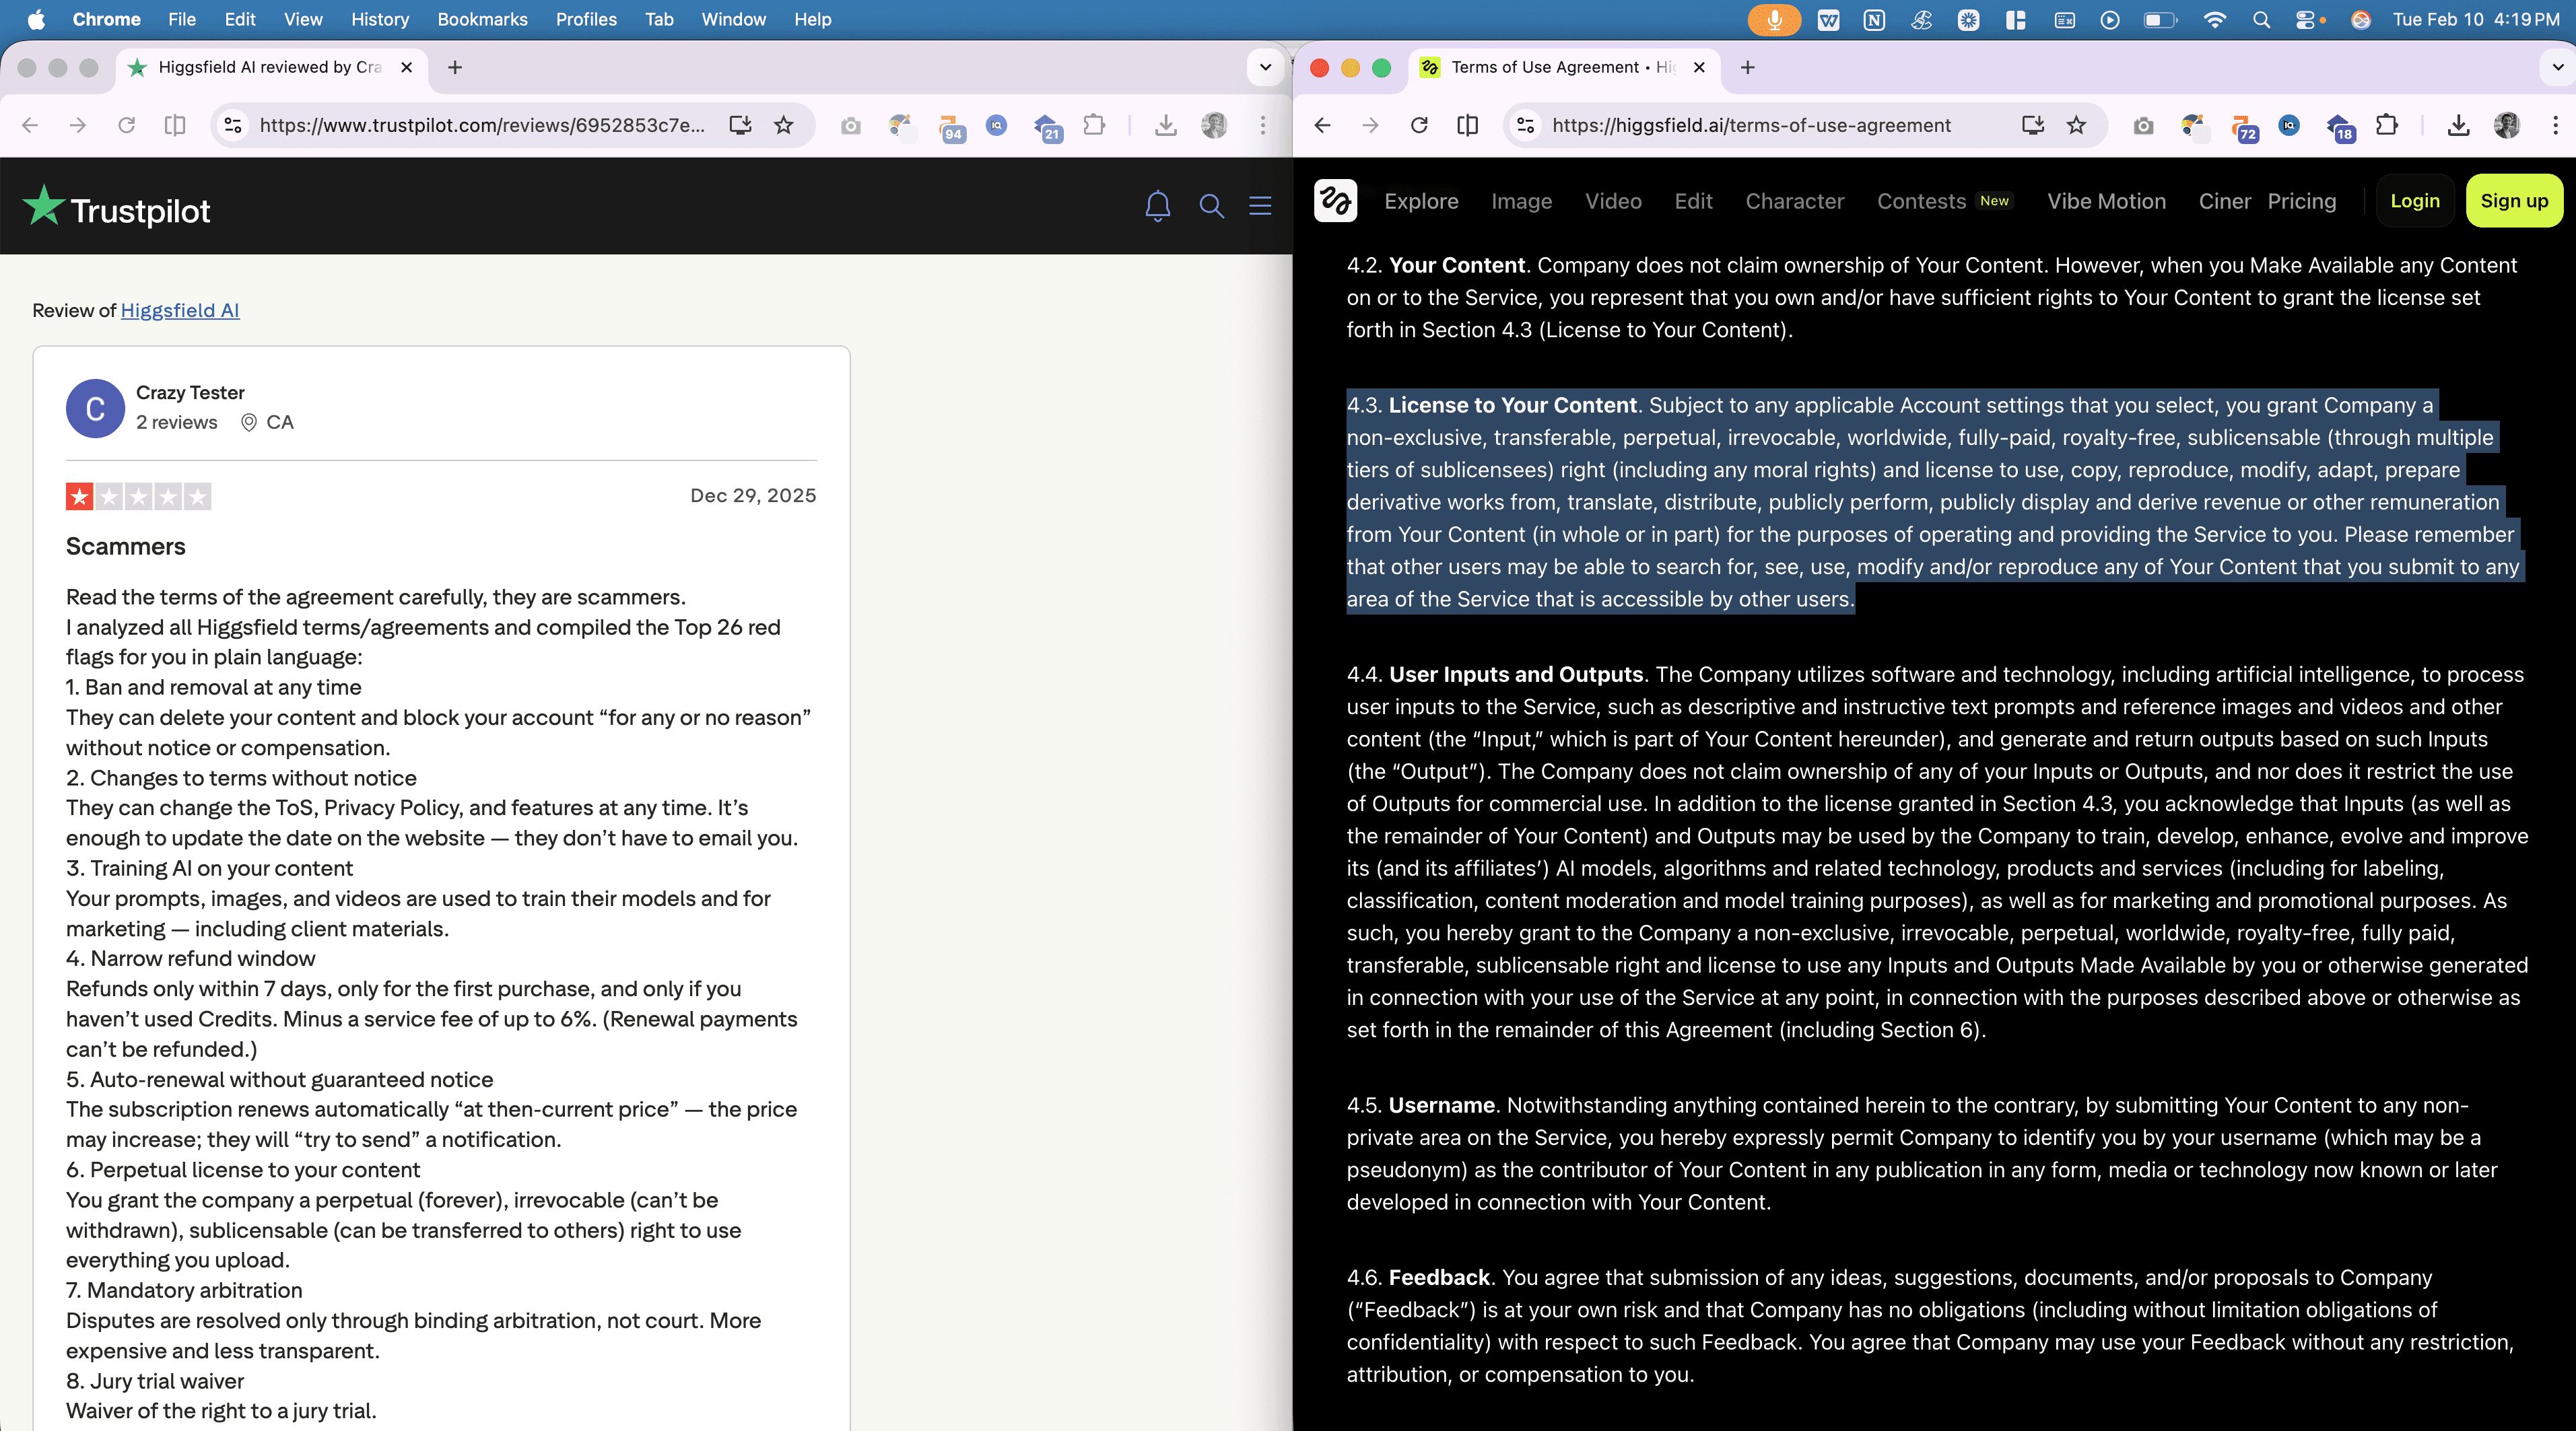Expand tab search chevron in right window
The image size is (2576, 1431).
(2557, 67)
